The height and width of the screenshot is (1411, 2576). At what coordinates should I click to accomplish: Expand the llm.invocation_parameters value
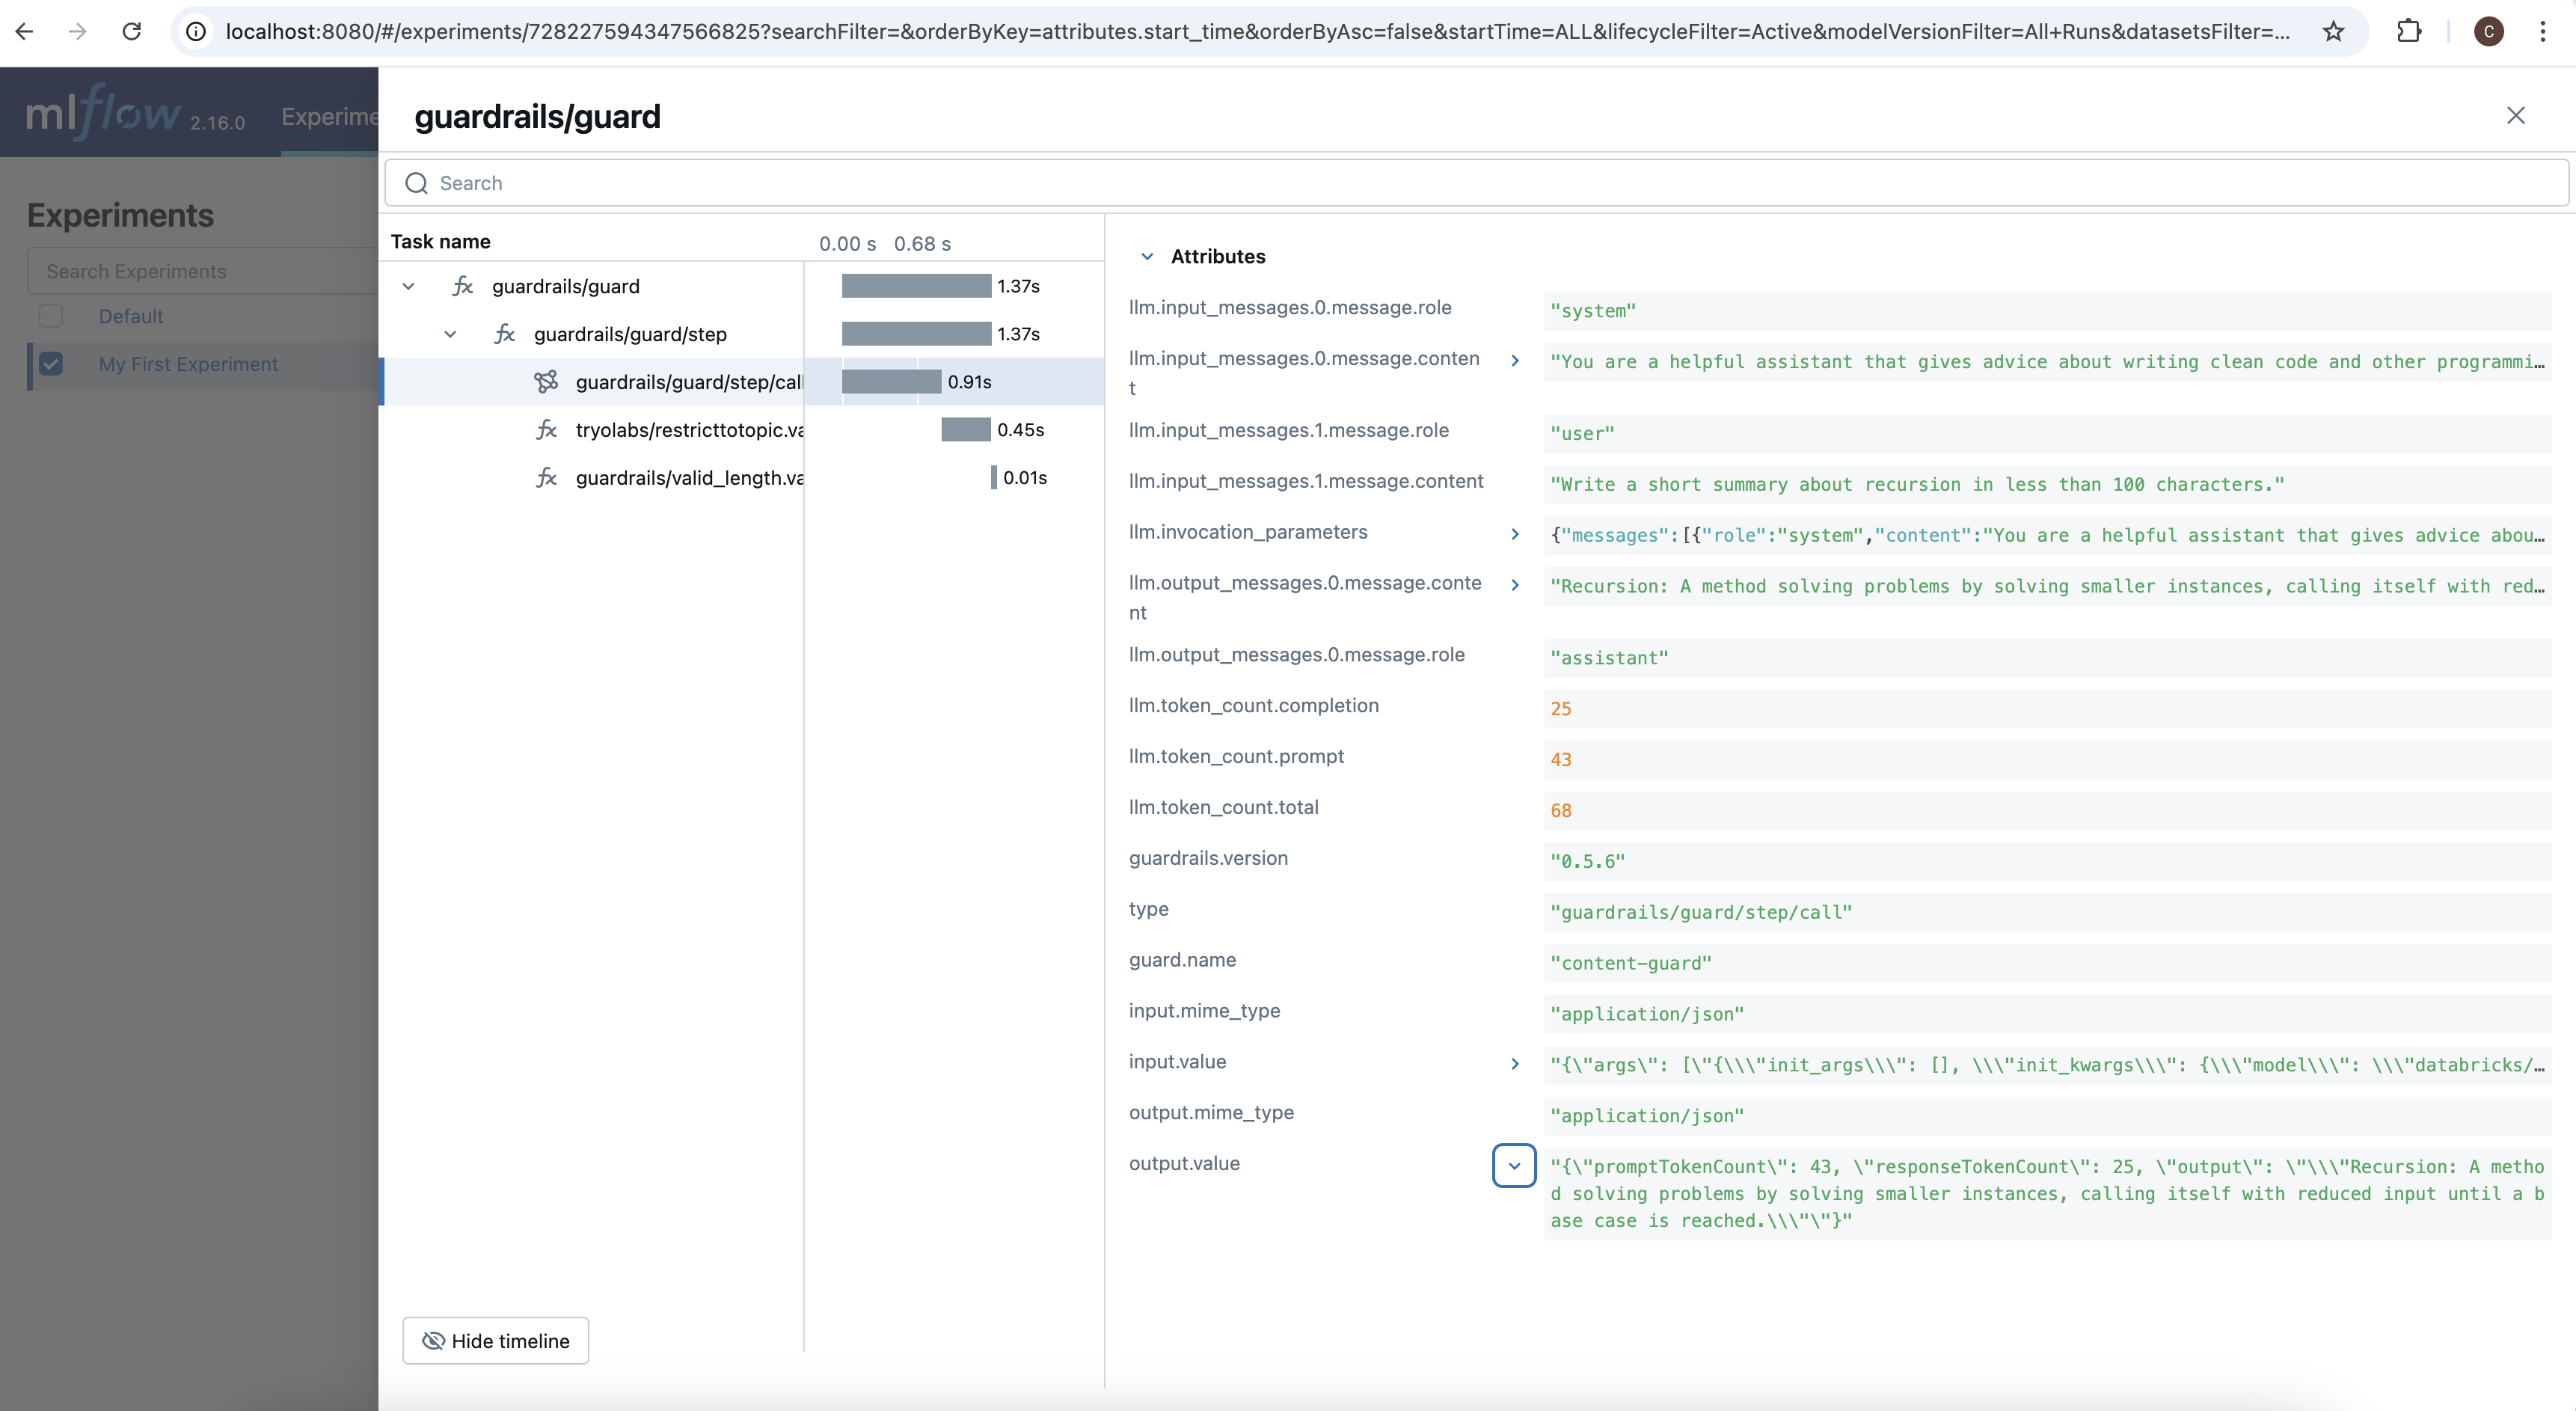1514,534
